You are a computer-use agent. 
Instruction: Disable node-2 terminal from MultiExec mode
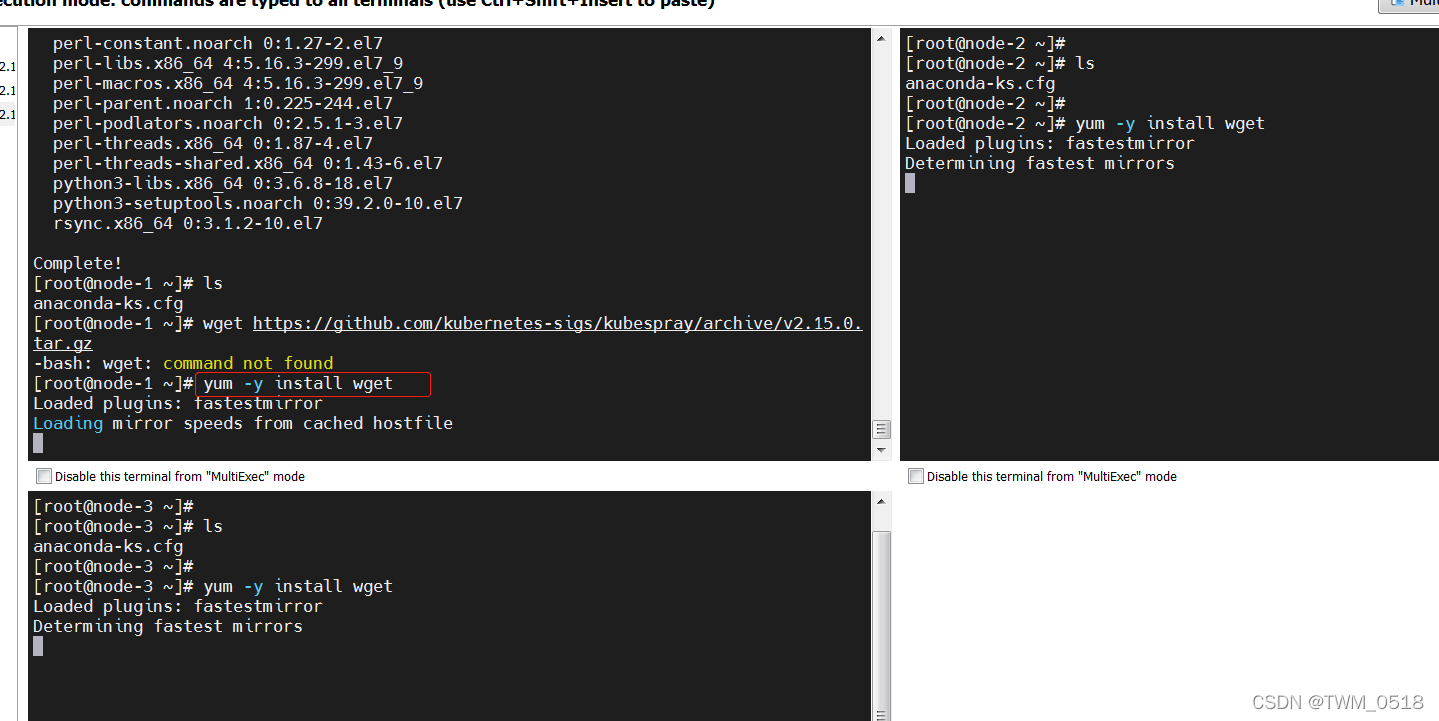915,477
